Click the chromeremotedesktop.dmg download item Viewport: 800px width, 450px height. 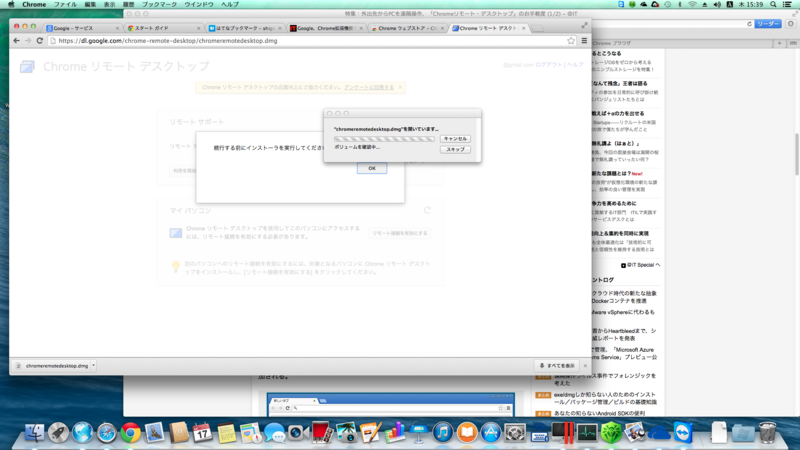[x=54, y=366]
